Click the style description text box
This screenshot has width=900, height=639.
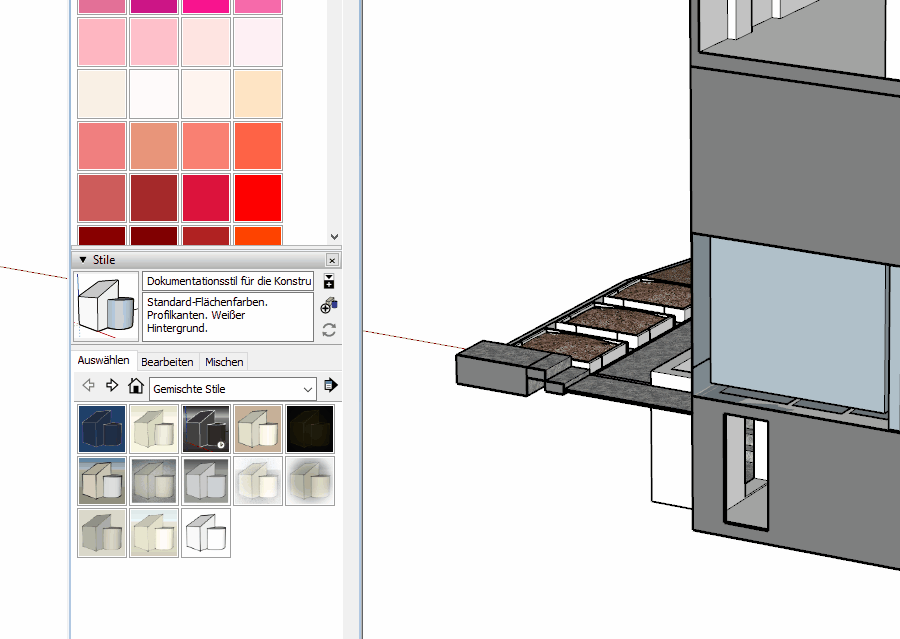coord(229,316)
